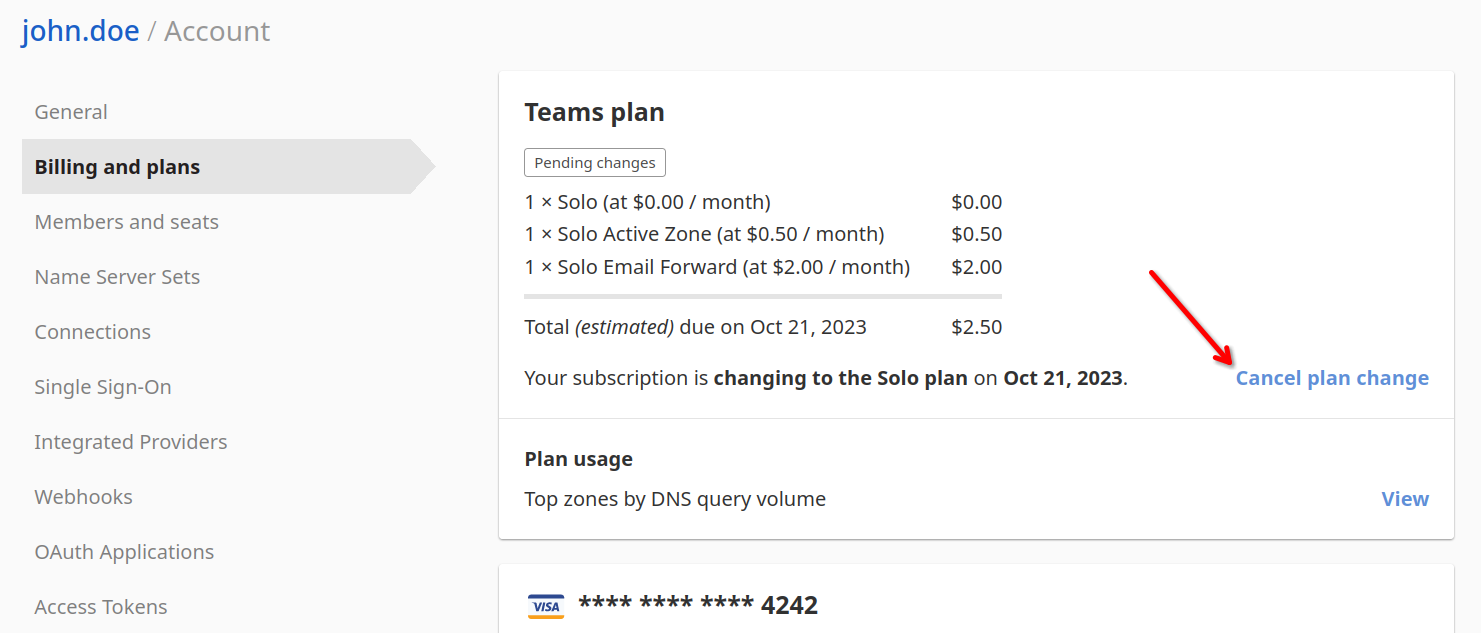The height and width of the screenshot is (633, 1481).
Task: Go to Single Sign-On settings
Action: point(103,386)
